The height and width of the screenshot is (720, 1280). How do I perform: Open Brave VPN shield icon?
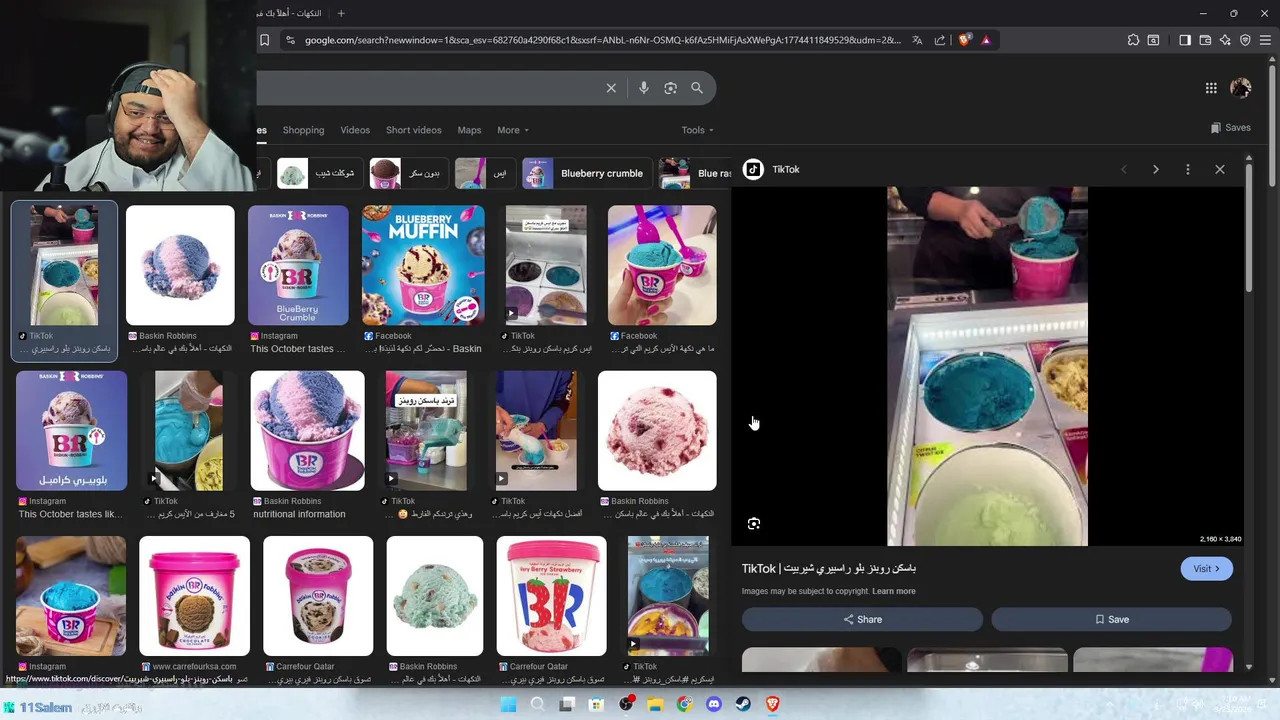click(x=1245, y=40)
